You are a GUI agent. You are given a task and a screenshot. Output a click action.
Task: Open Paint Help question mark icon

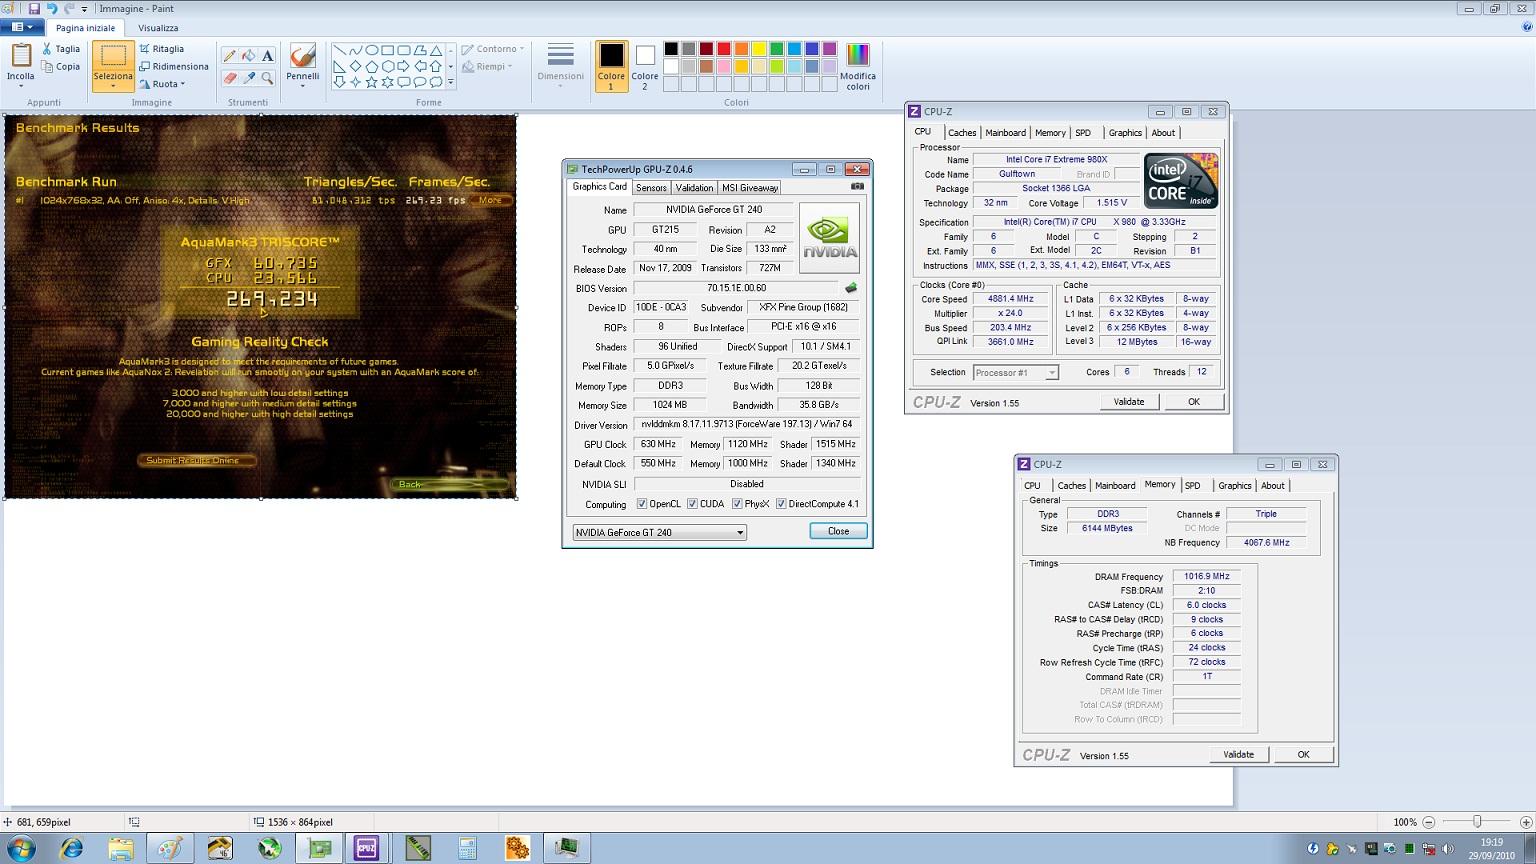pos(1526,27)
